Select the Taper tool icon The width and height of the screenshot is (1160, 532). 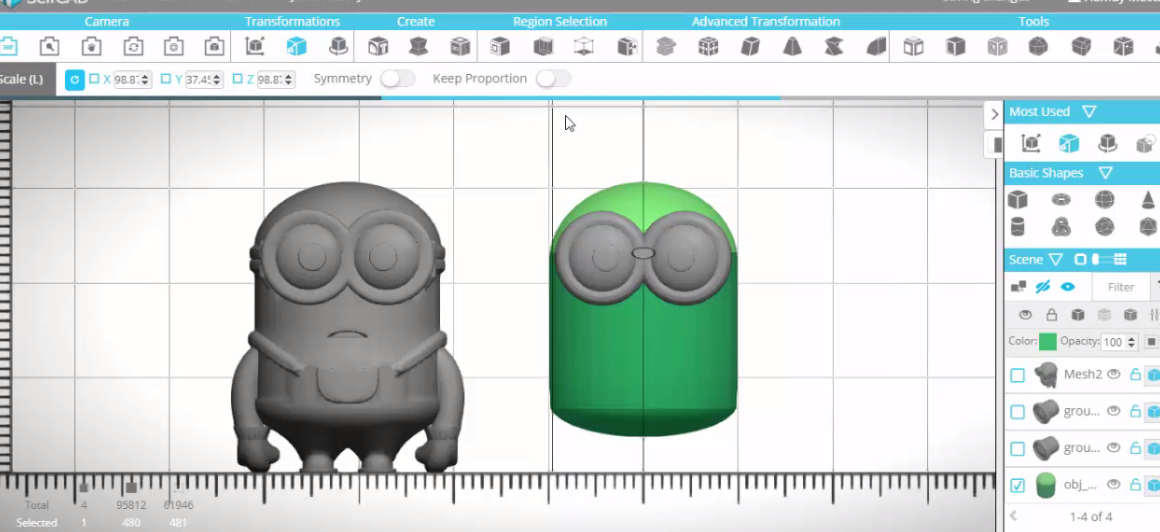792,47
